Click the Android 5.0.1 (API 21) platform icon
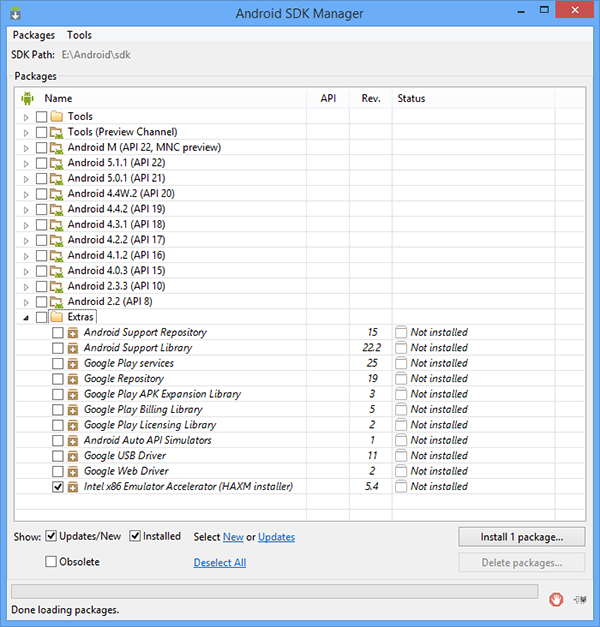The width and height of the screenshot is (600, 627). point(57,178)
